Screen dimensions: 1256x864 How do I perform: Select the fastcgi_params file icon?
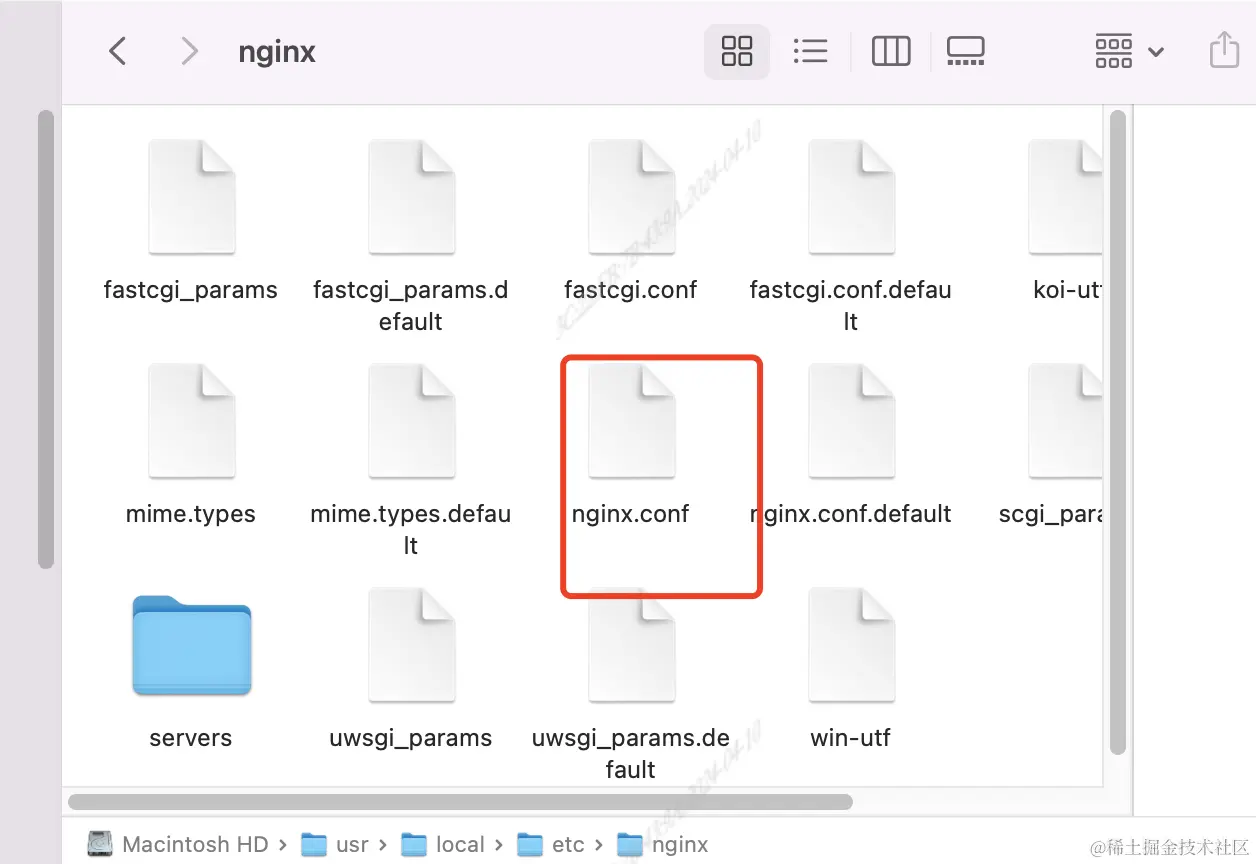[x=191, y=197]
